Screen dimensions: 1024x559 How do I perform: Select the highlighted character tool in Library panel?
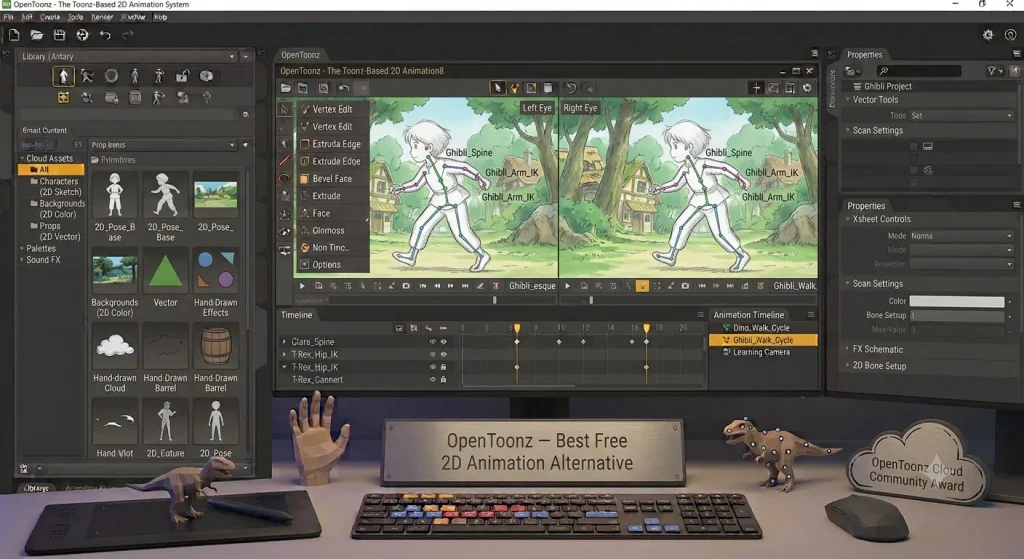click(x=63, y=76)
